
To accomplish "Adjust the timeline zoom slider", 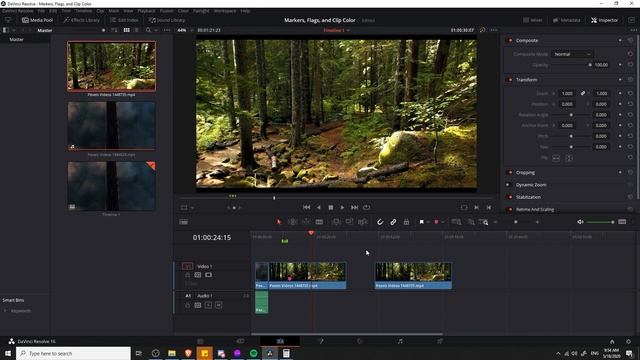I will [516, 222].
